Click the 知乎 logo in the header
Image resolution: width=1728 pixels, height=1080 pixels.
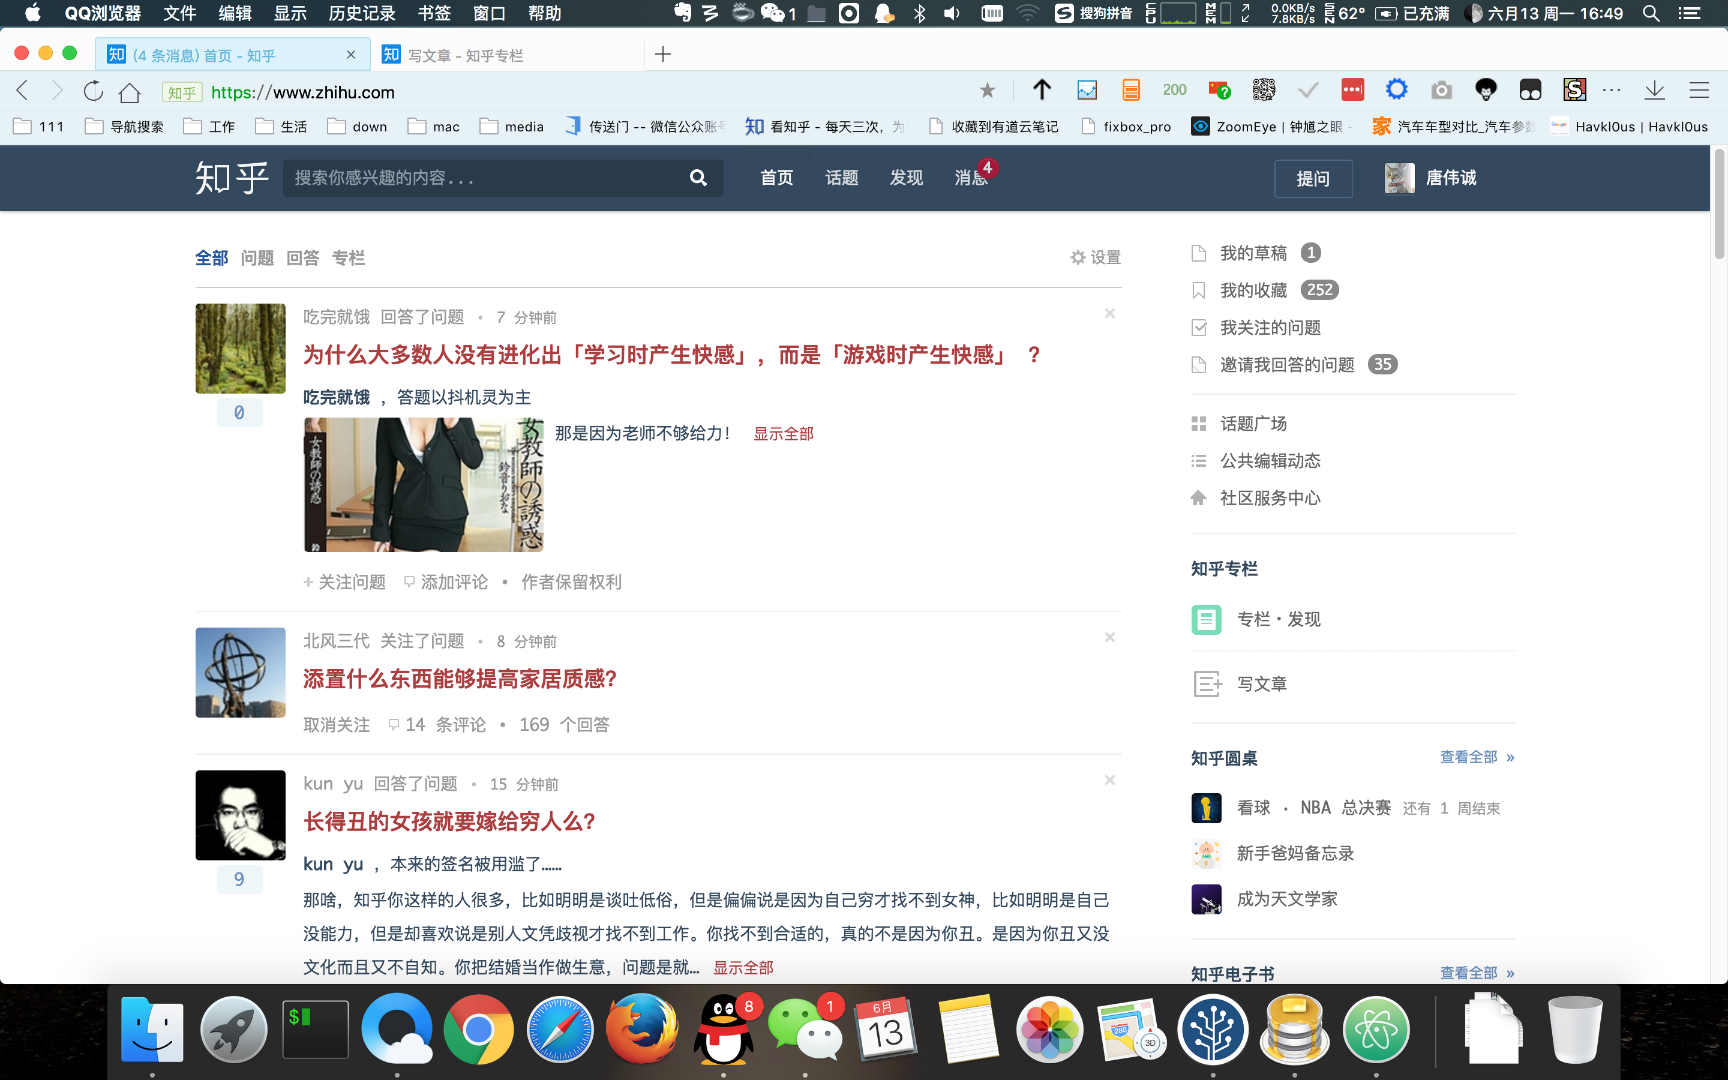pyautogui.click(x=232, y=178)
